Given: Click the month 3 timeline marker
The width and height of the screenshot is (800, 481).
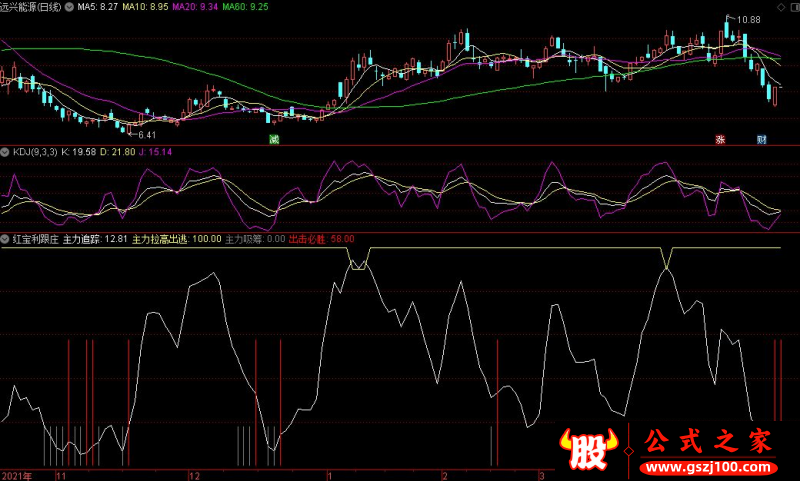Looking at the screenshot, I should [542, 476].
